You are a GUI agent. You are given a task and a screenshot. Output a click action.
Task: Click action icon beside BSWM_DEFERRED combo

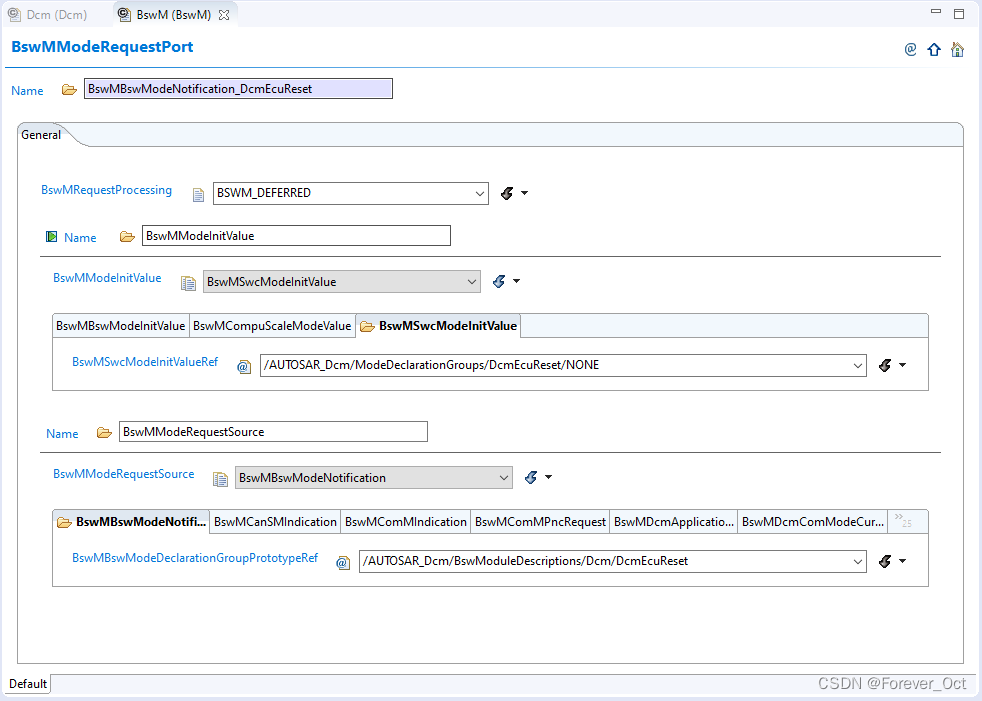click(507, 193)
